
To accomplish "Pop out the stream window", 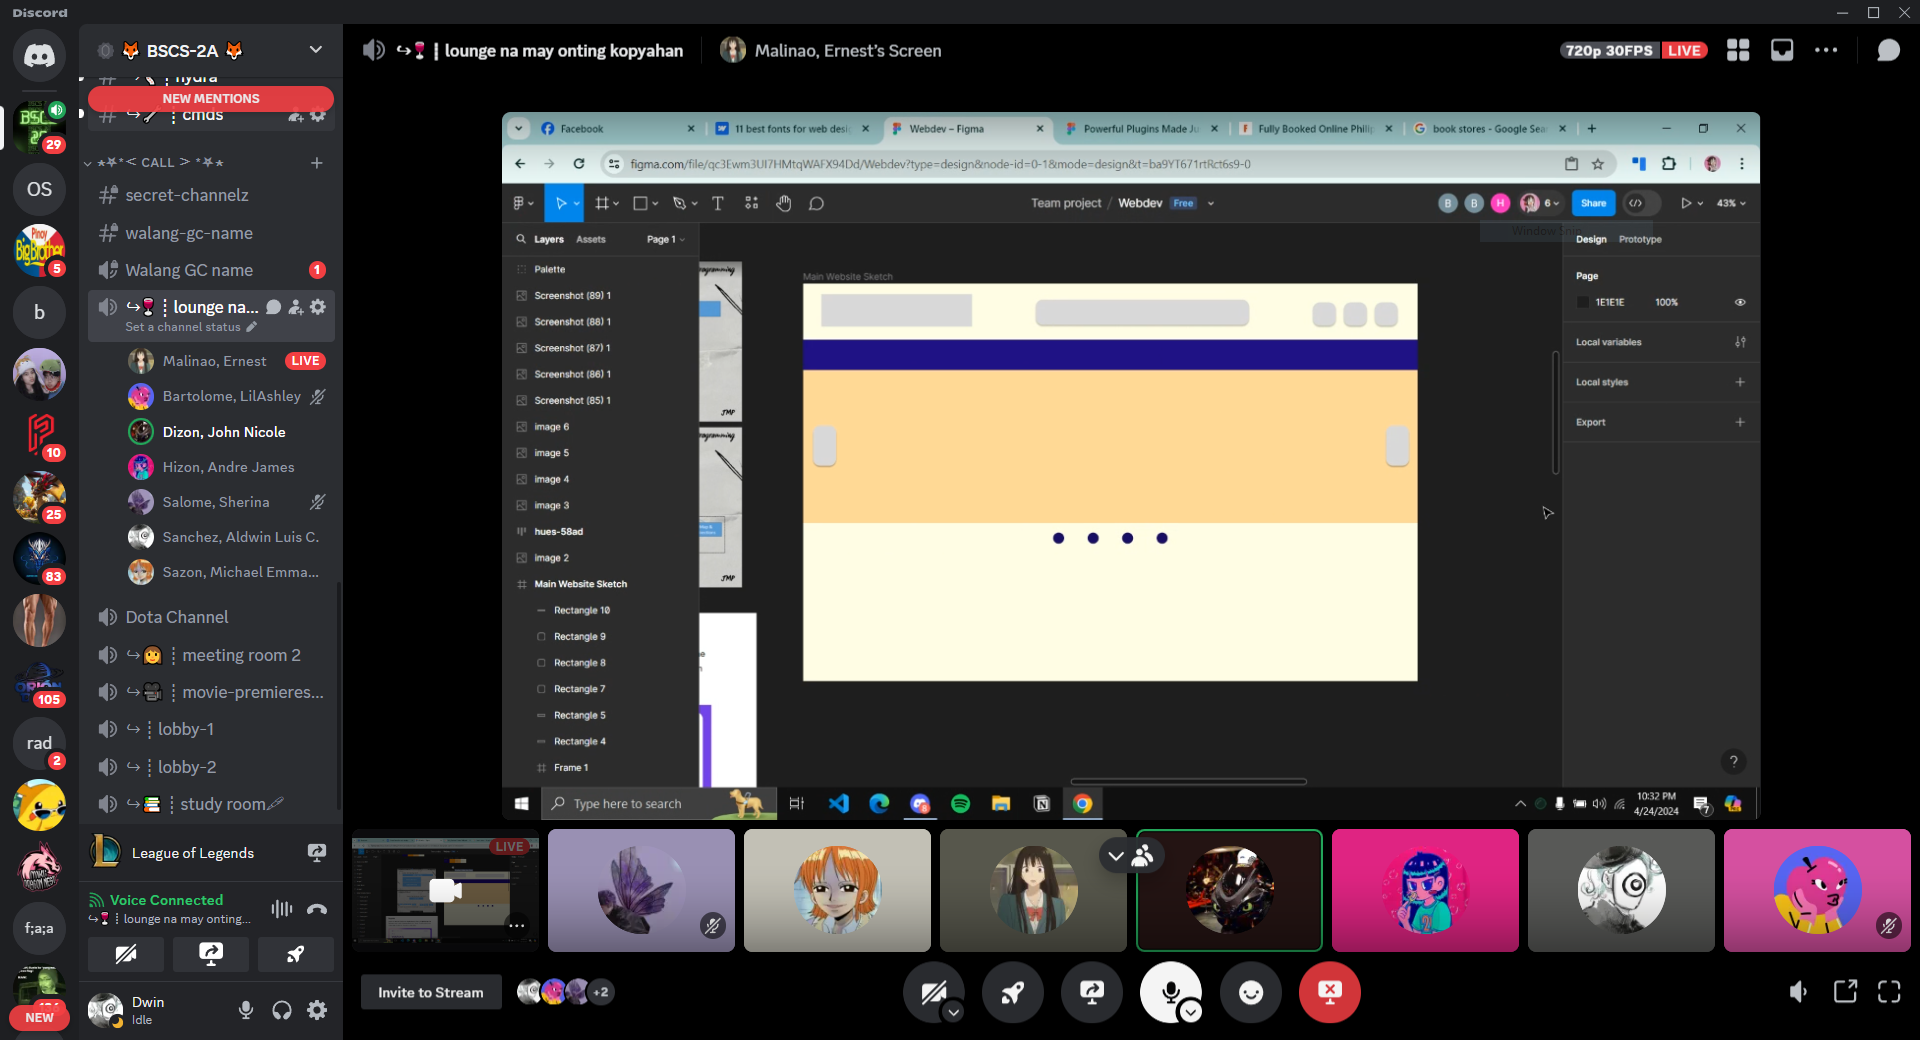I will pos(1845,992).
